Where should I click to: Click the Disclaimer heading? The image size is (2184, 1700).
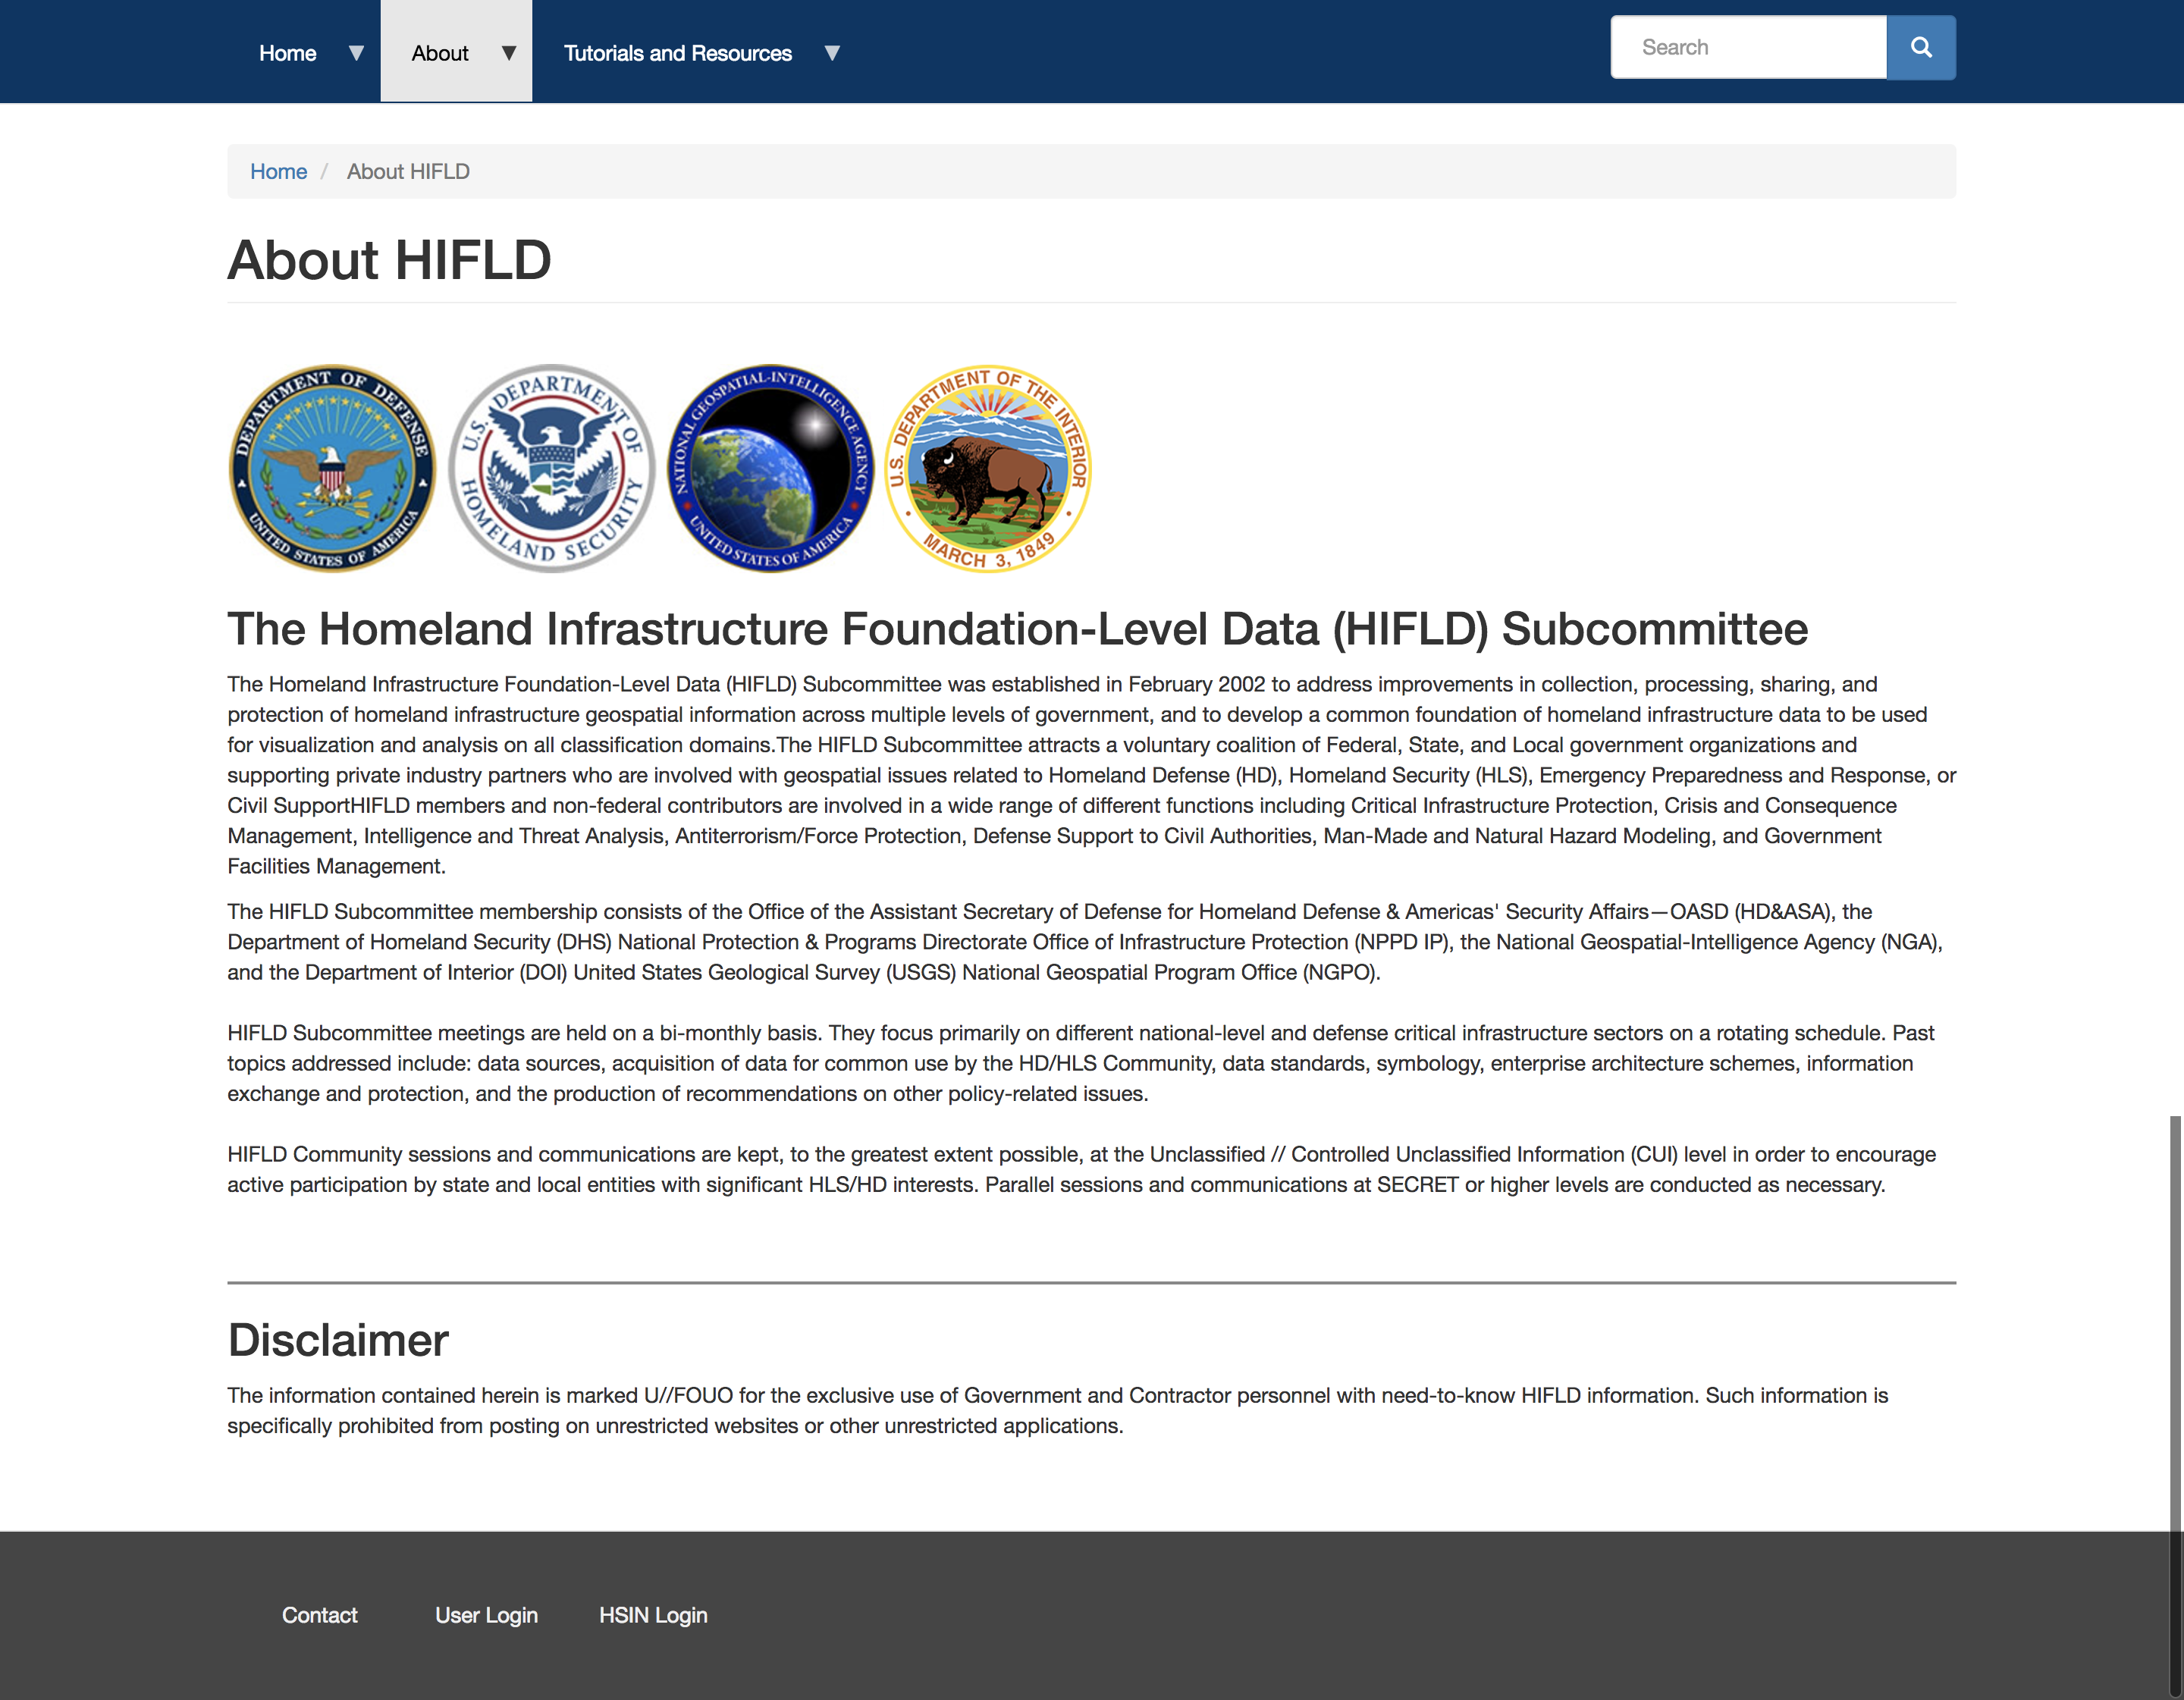tap(338, 1340)
